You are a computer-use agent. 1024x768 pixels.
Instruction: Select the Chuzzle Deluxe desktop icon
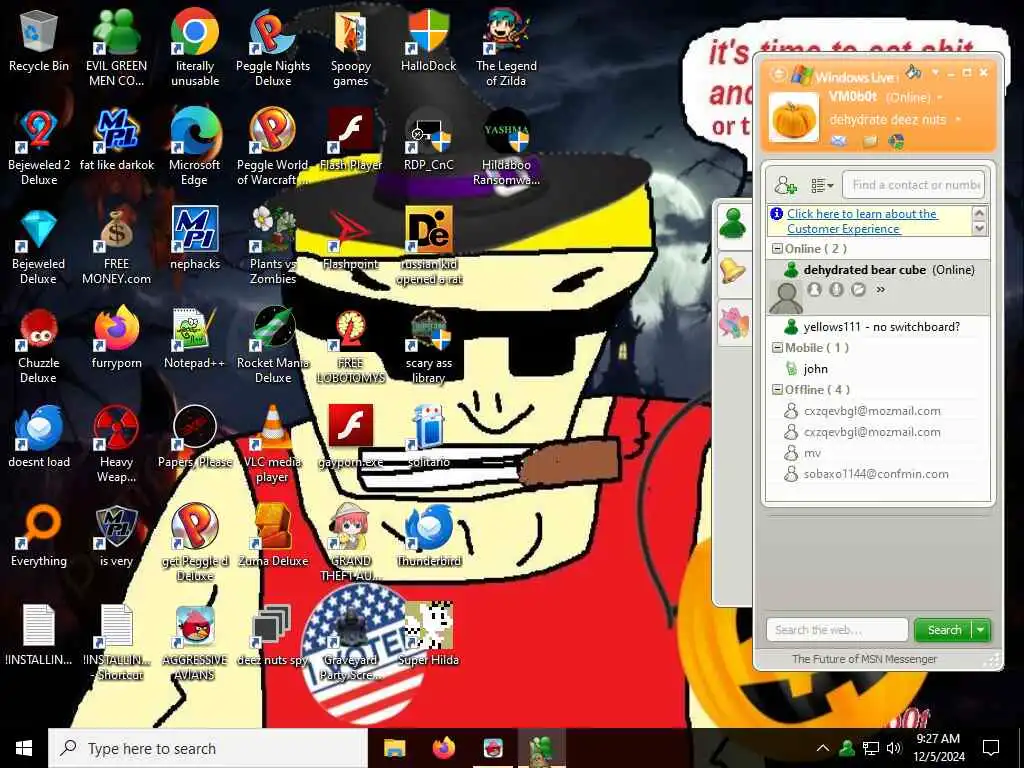click(39, 345)
